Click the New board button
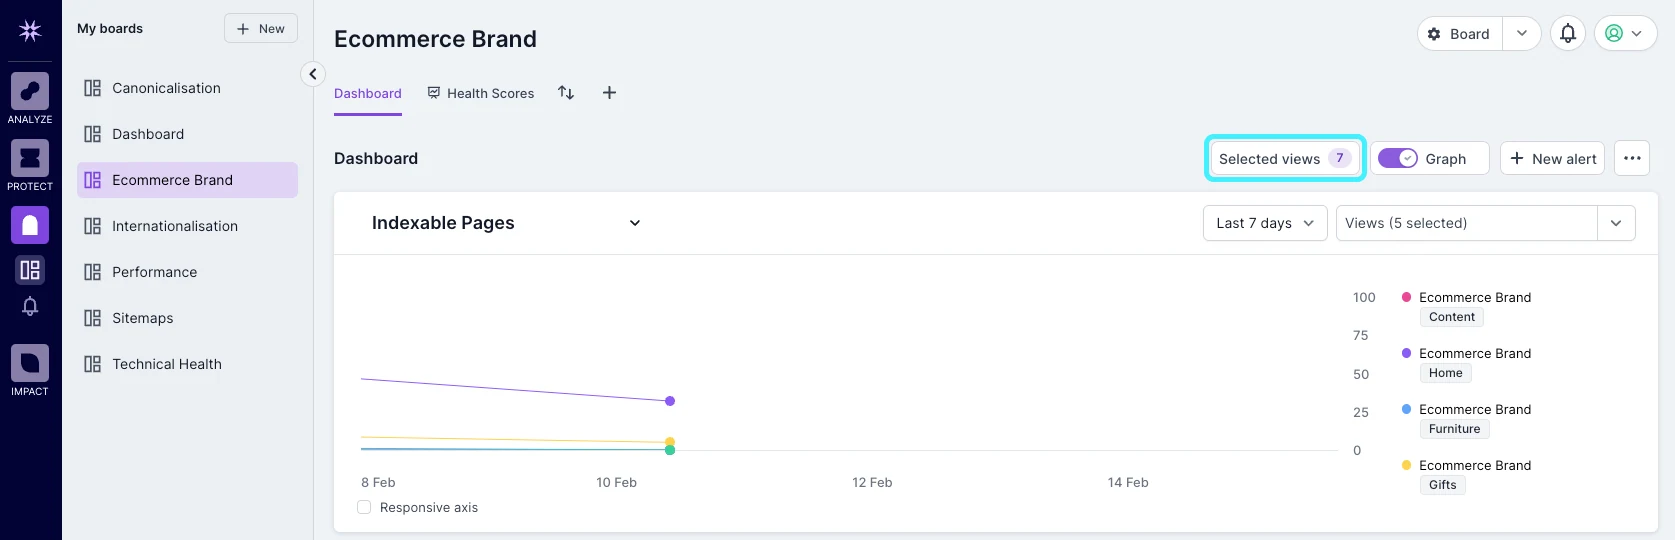Image resolution: width=1675 pixels, height=540 pixels. [x=261, y=29]
